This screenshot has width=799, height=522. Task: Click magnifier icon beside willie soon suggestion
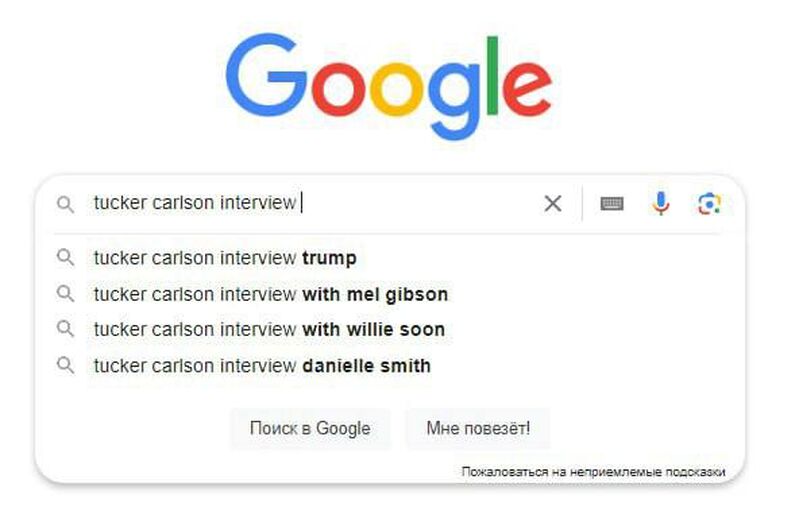pyautogui.click(x=66, y=329)
